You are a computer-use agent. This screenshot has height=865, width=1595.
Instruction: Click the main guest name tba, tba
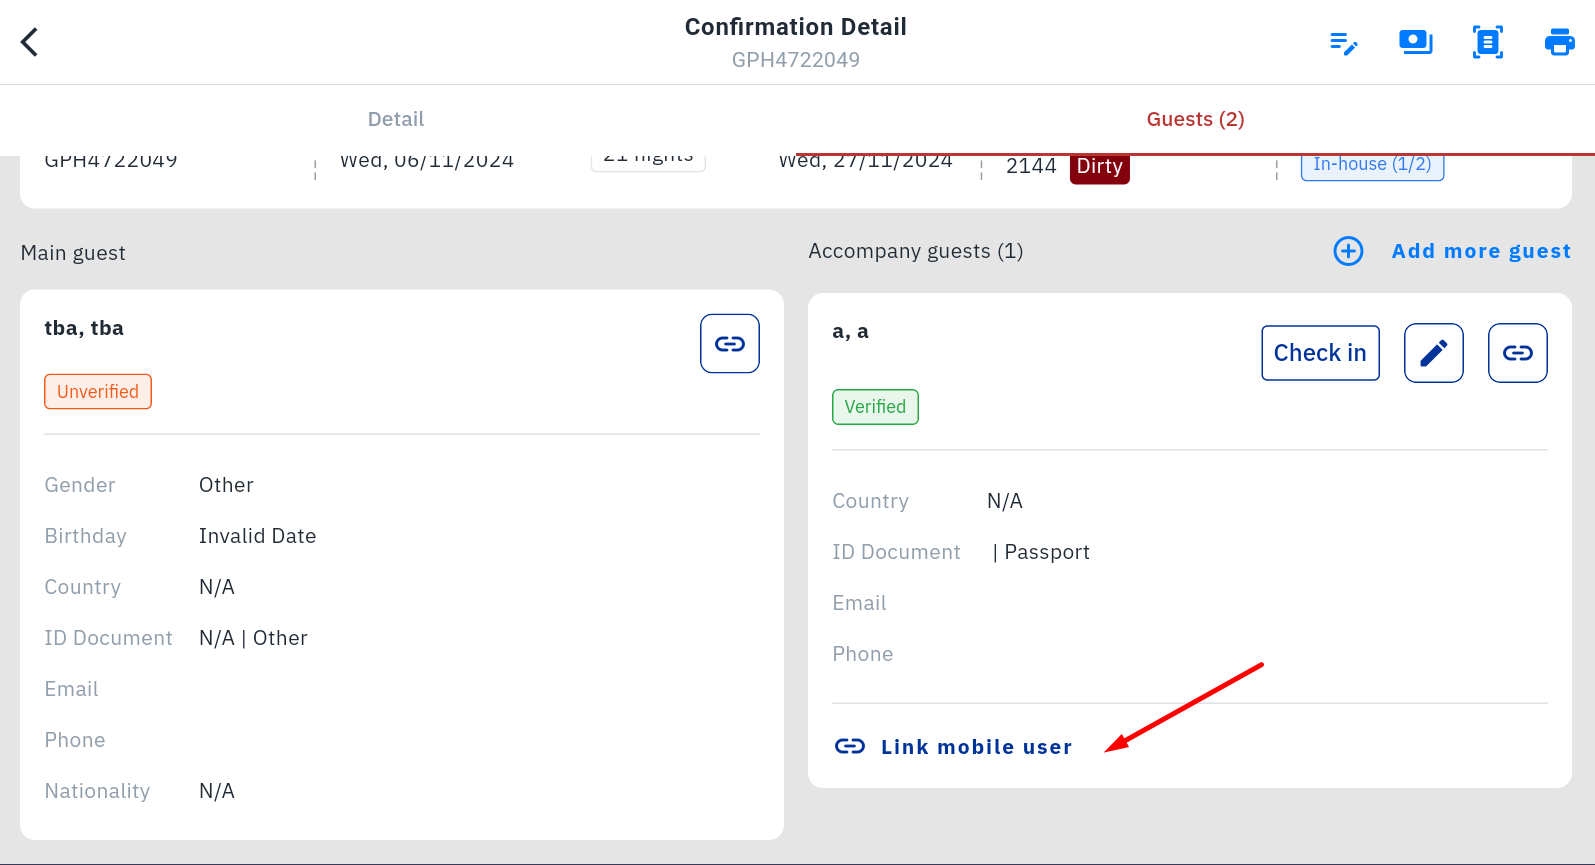[84, 328]
